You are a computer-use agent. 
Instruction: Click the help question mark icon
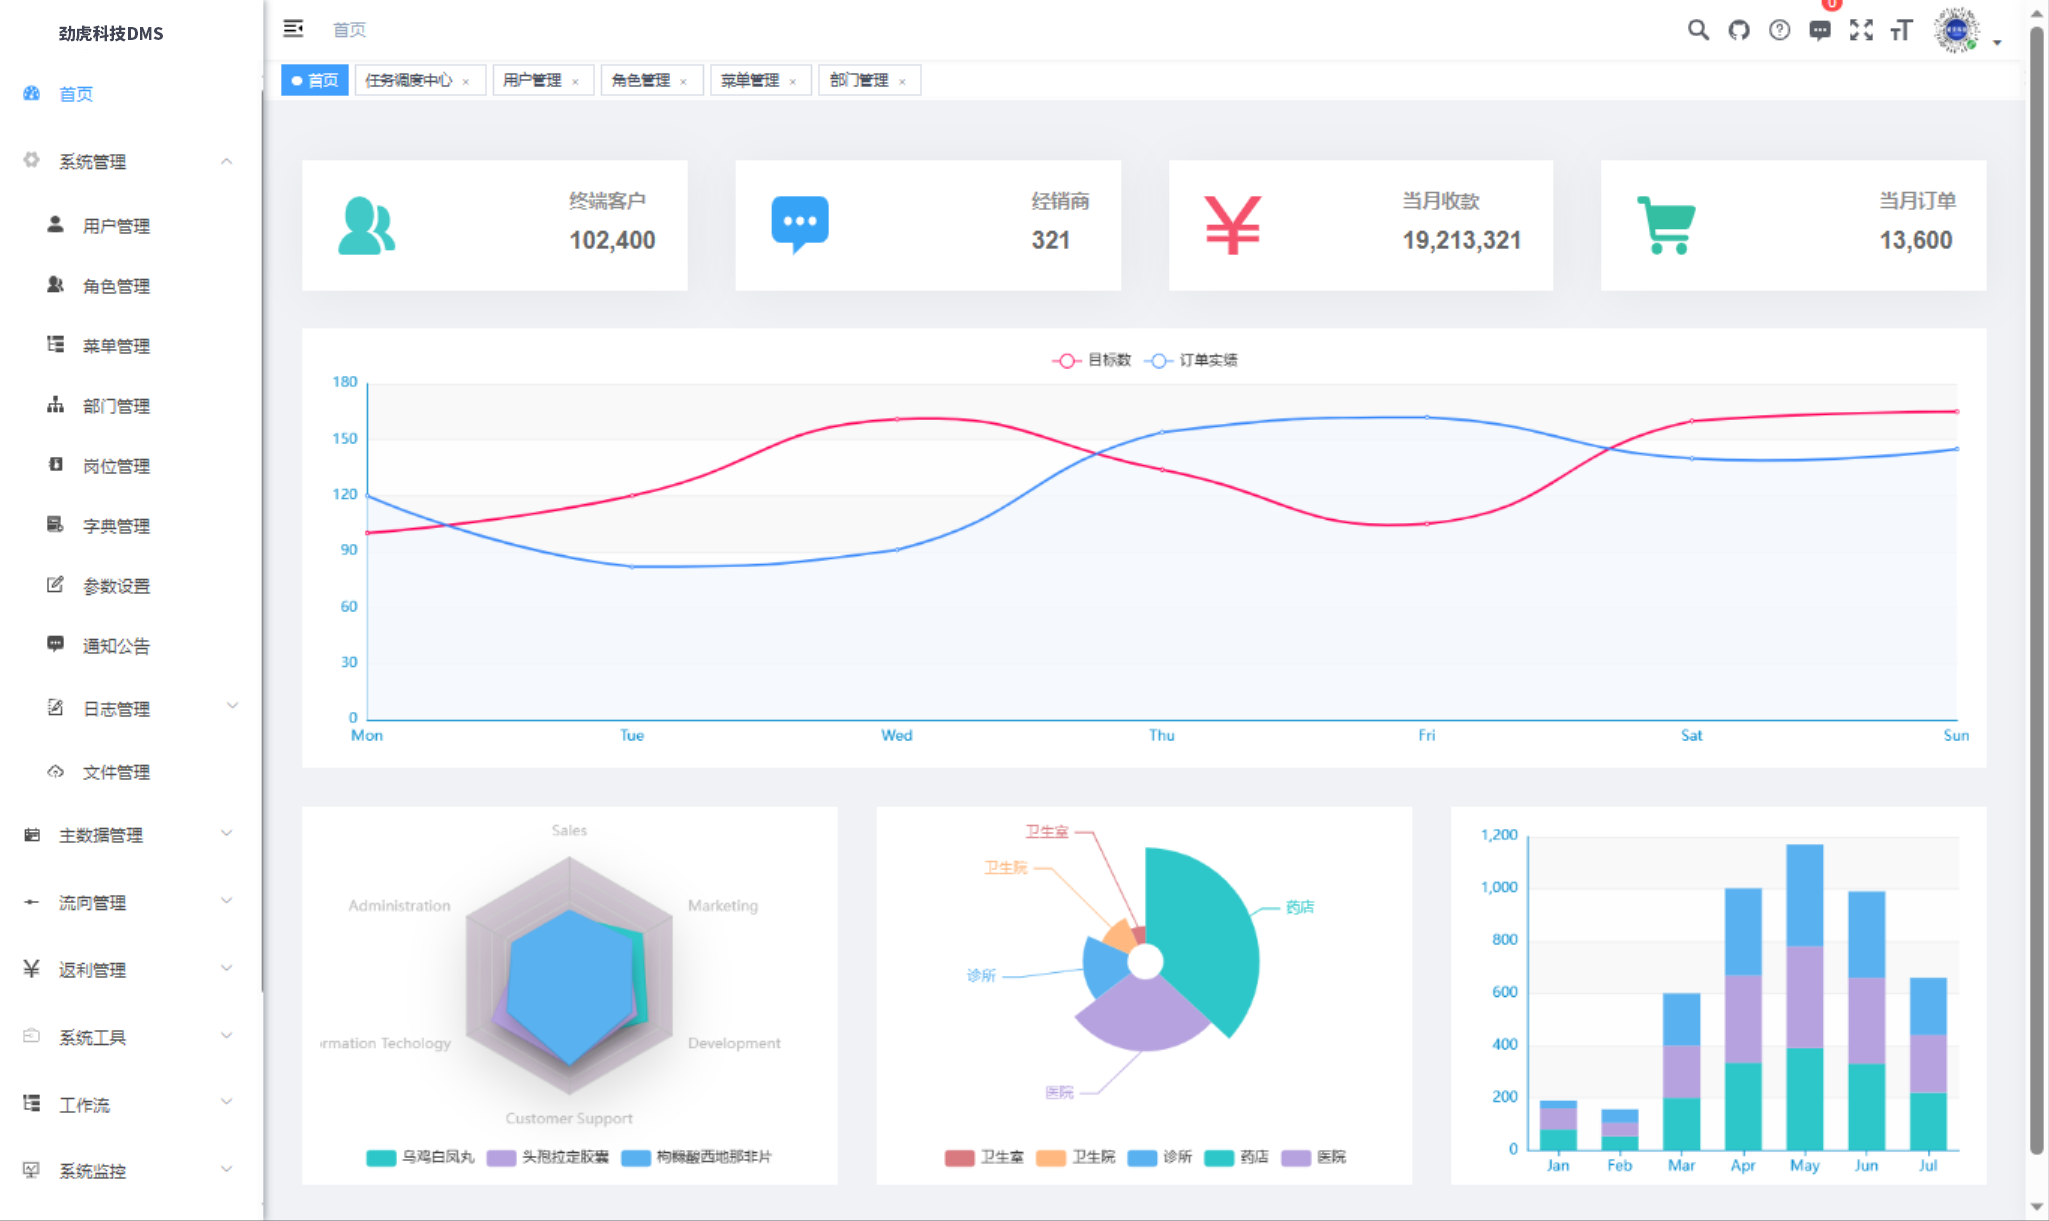[x=1779, y=30]
